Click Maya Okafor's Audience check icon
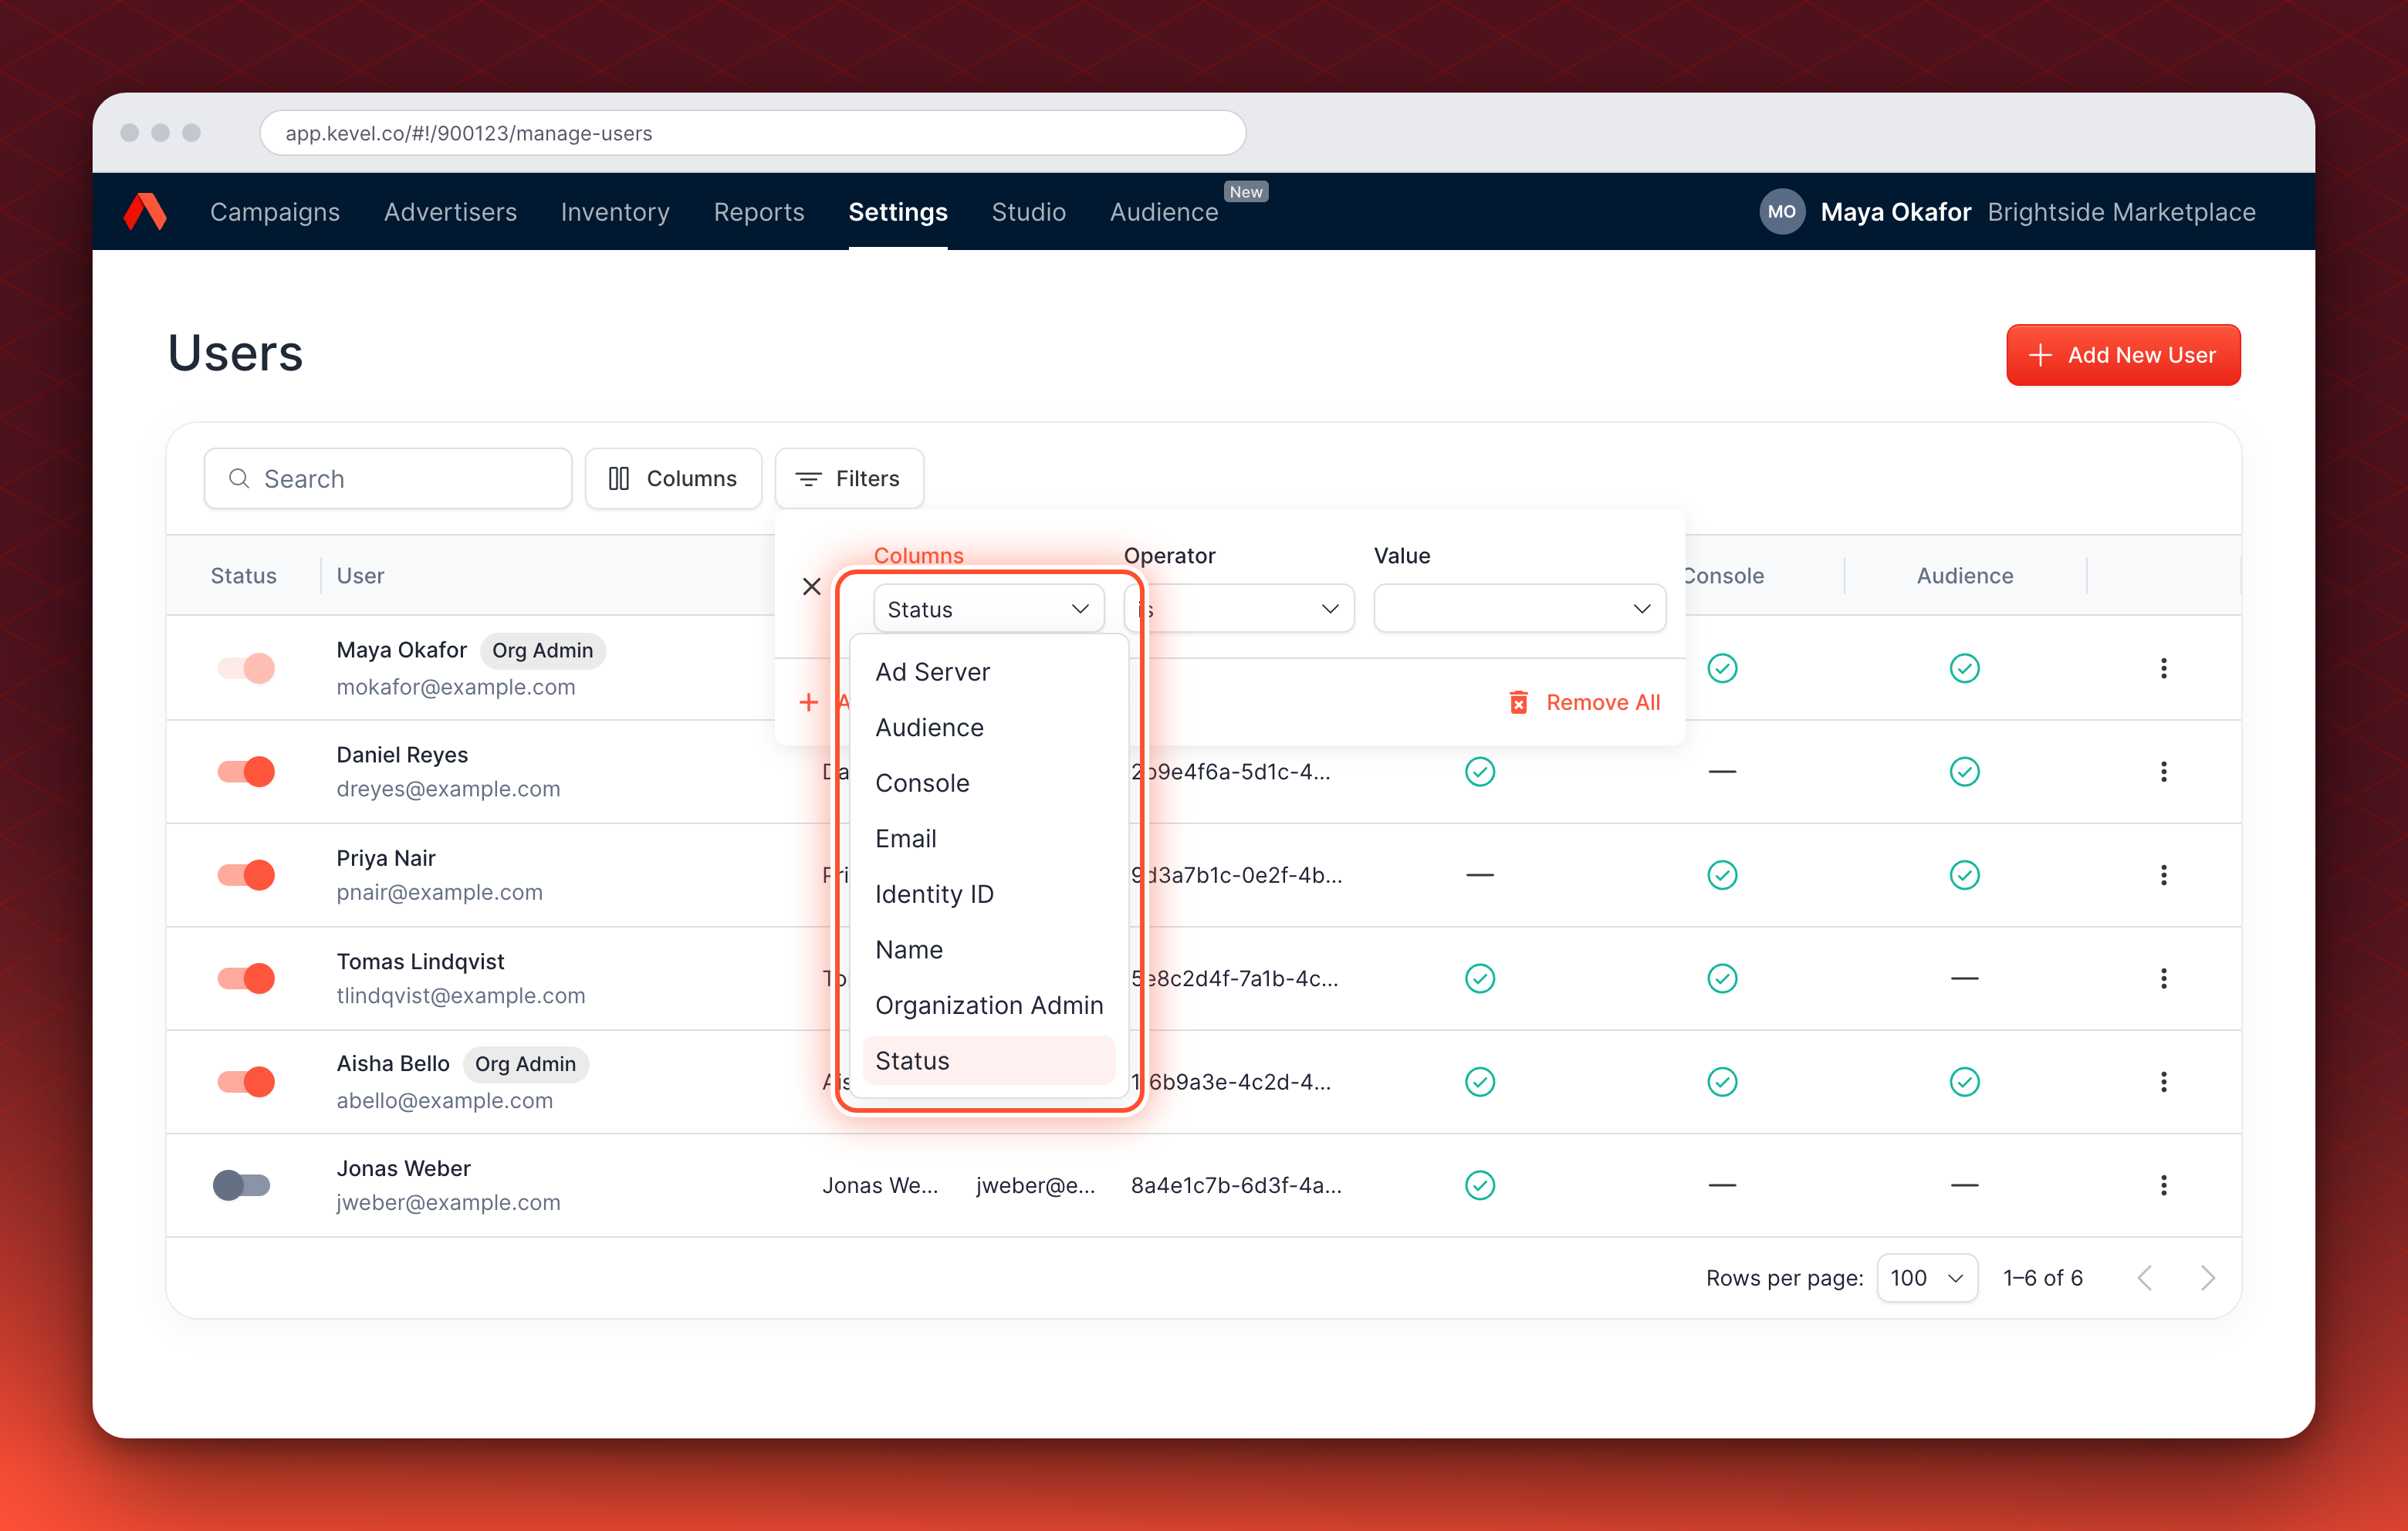The height and width of the screenshot is (1531, 2408). pos(1964,668)
